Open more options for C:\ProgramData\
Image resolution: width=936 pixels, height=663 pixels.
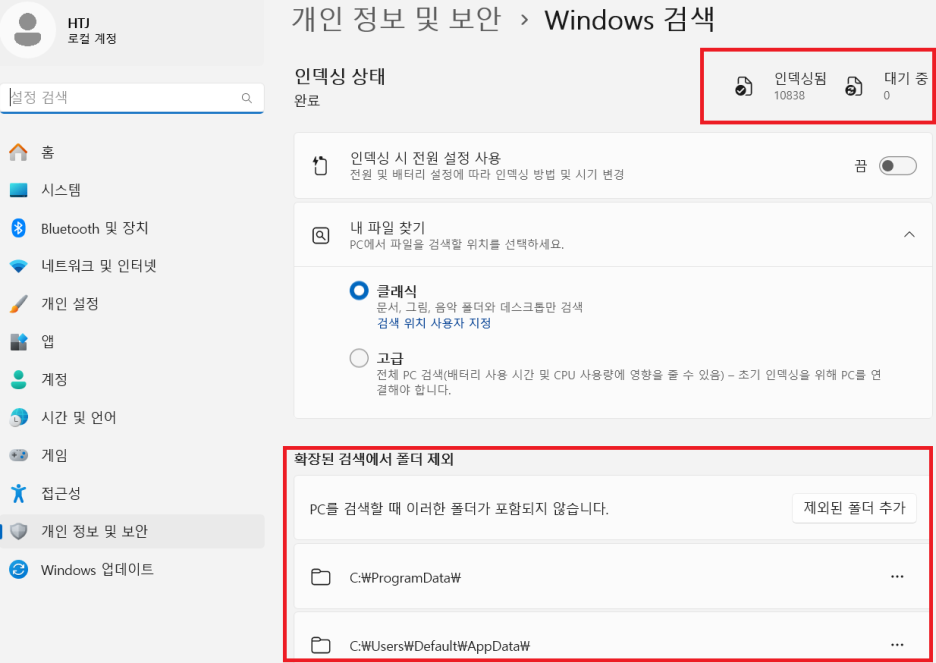(x=897, y=576)
